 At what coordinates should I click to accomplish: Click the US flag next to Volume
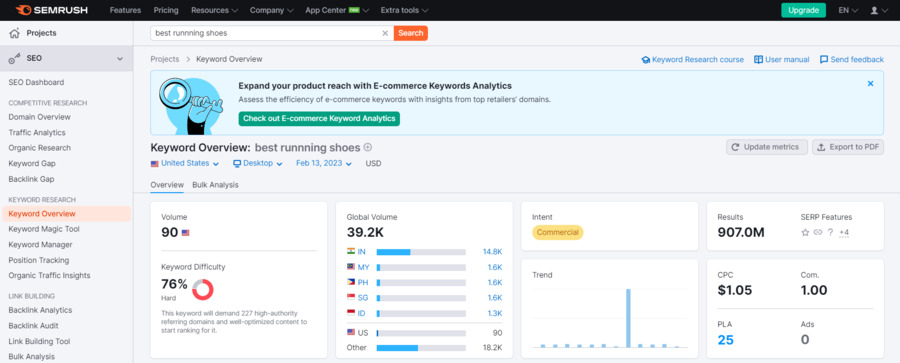tap(185, 233)
